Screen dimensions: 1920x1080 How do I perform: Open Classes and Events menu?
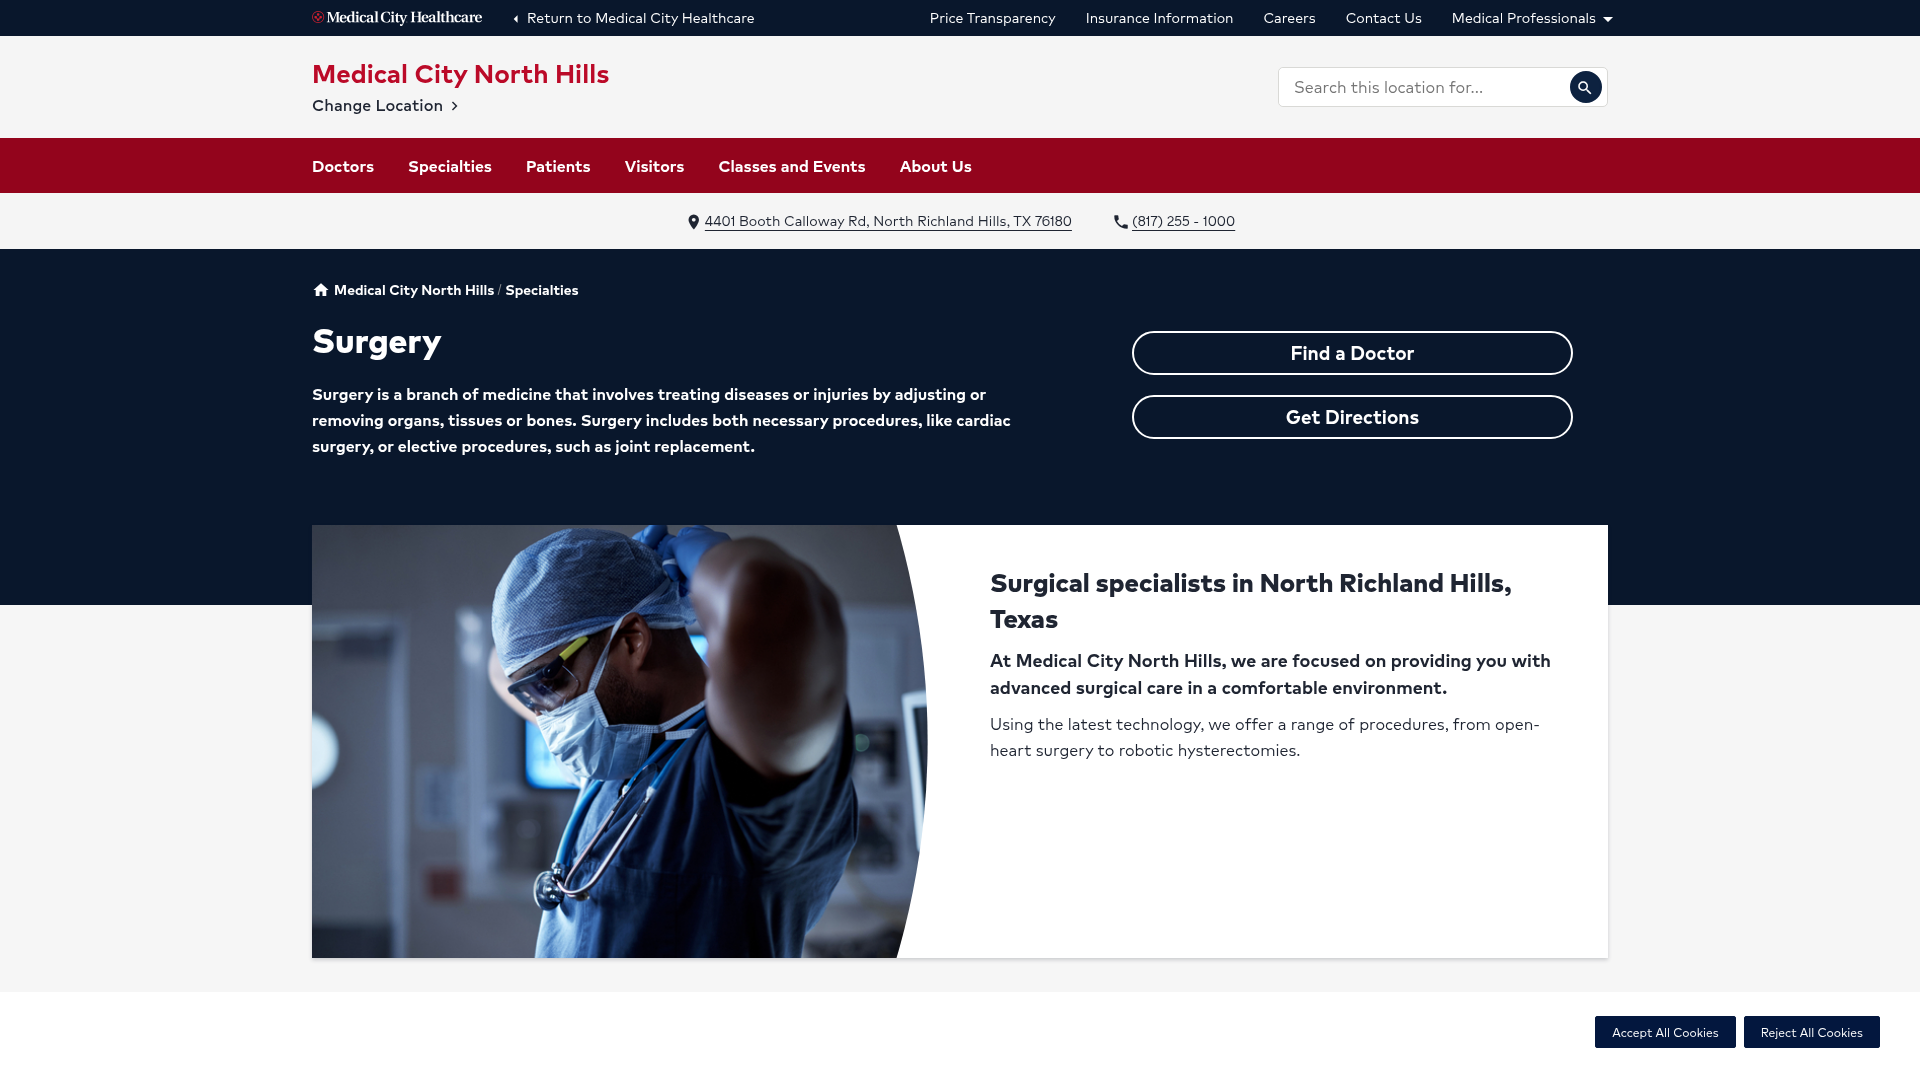point(792,166)
